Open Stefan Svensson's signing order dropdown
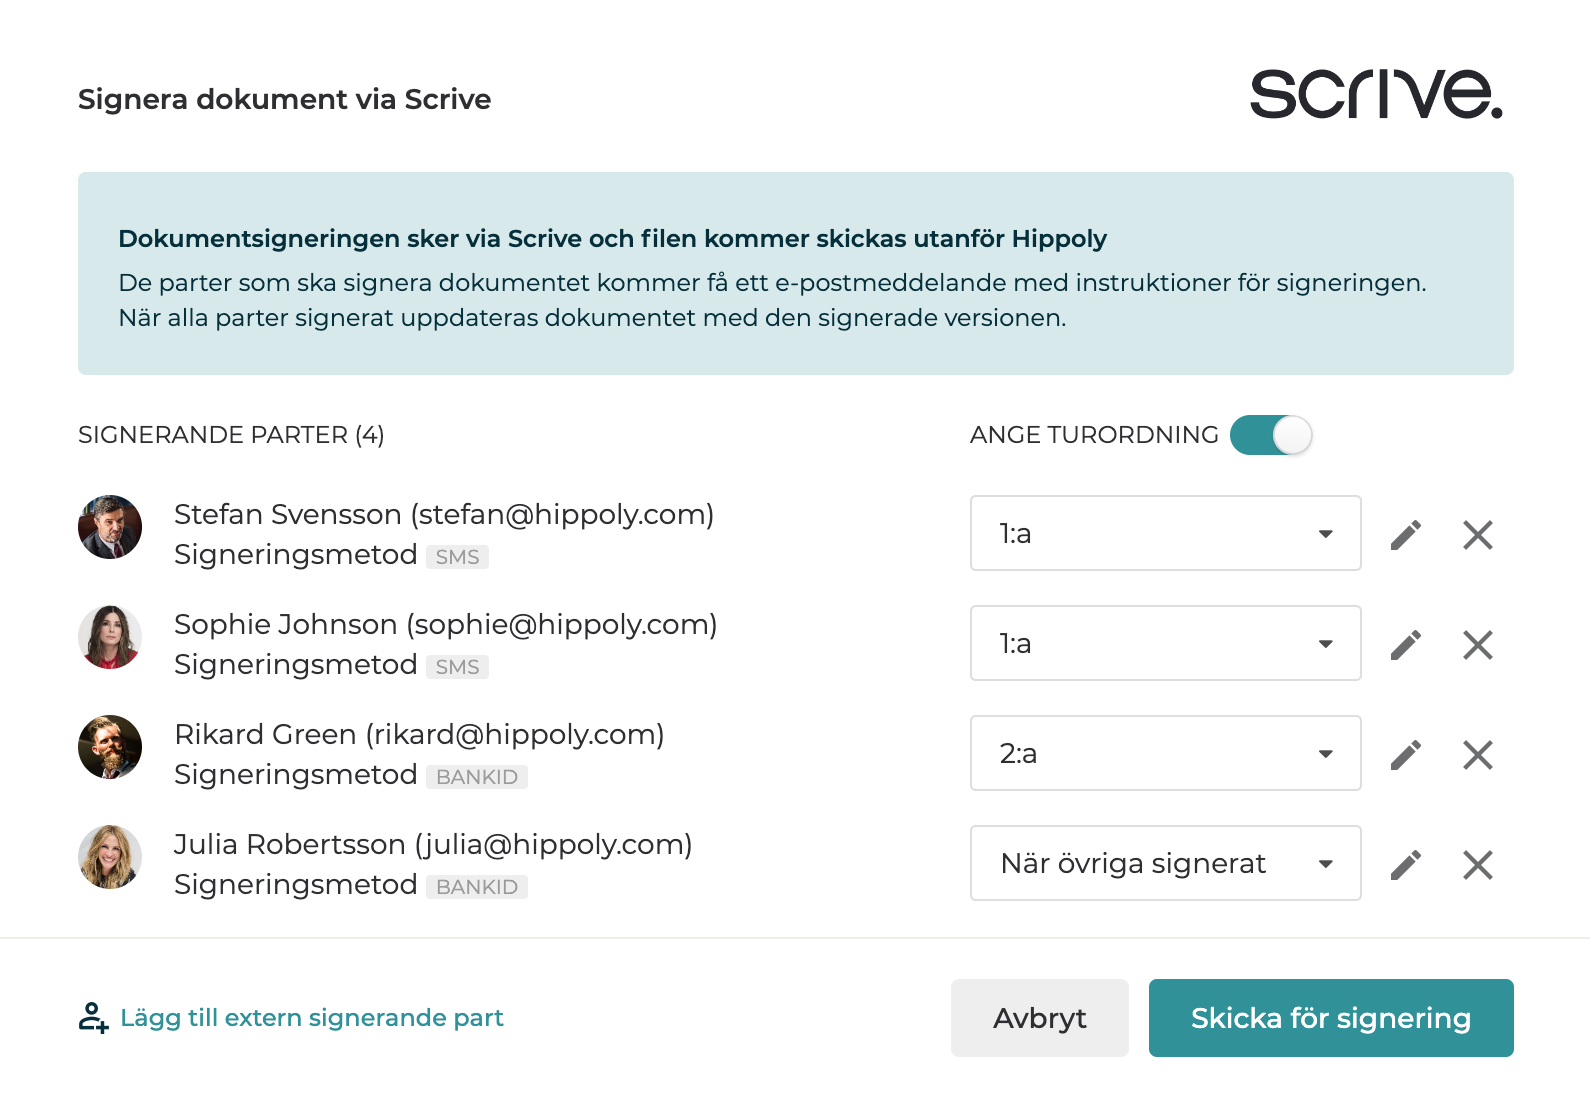Image resolution: width=1590 pixels, height=1114 pixels. coord(1165,534)
